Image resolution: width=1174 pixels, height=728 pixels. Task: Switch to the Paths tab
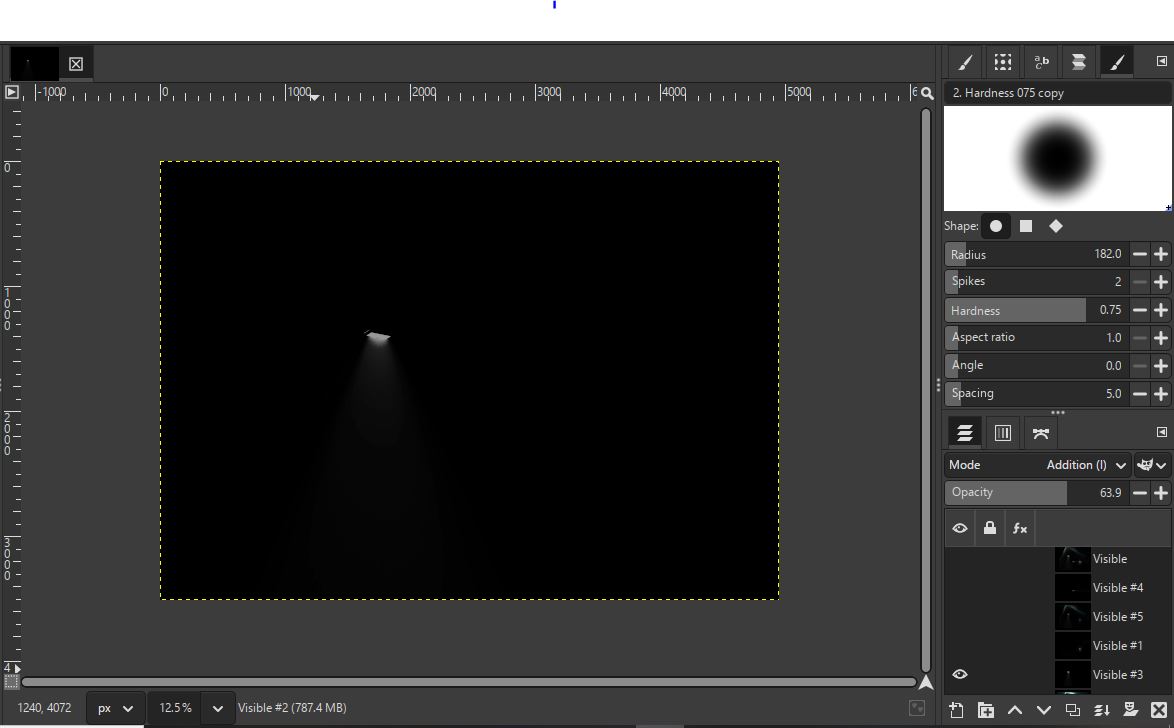pos(1041,433)
